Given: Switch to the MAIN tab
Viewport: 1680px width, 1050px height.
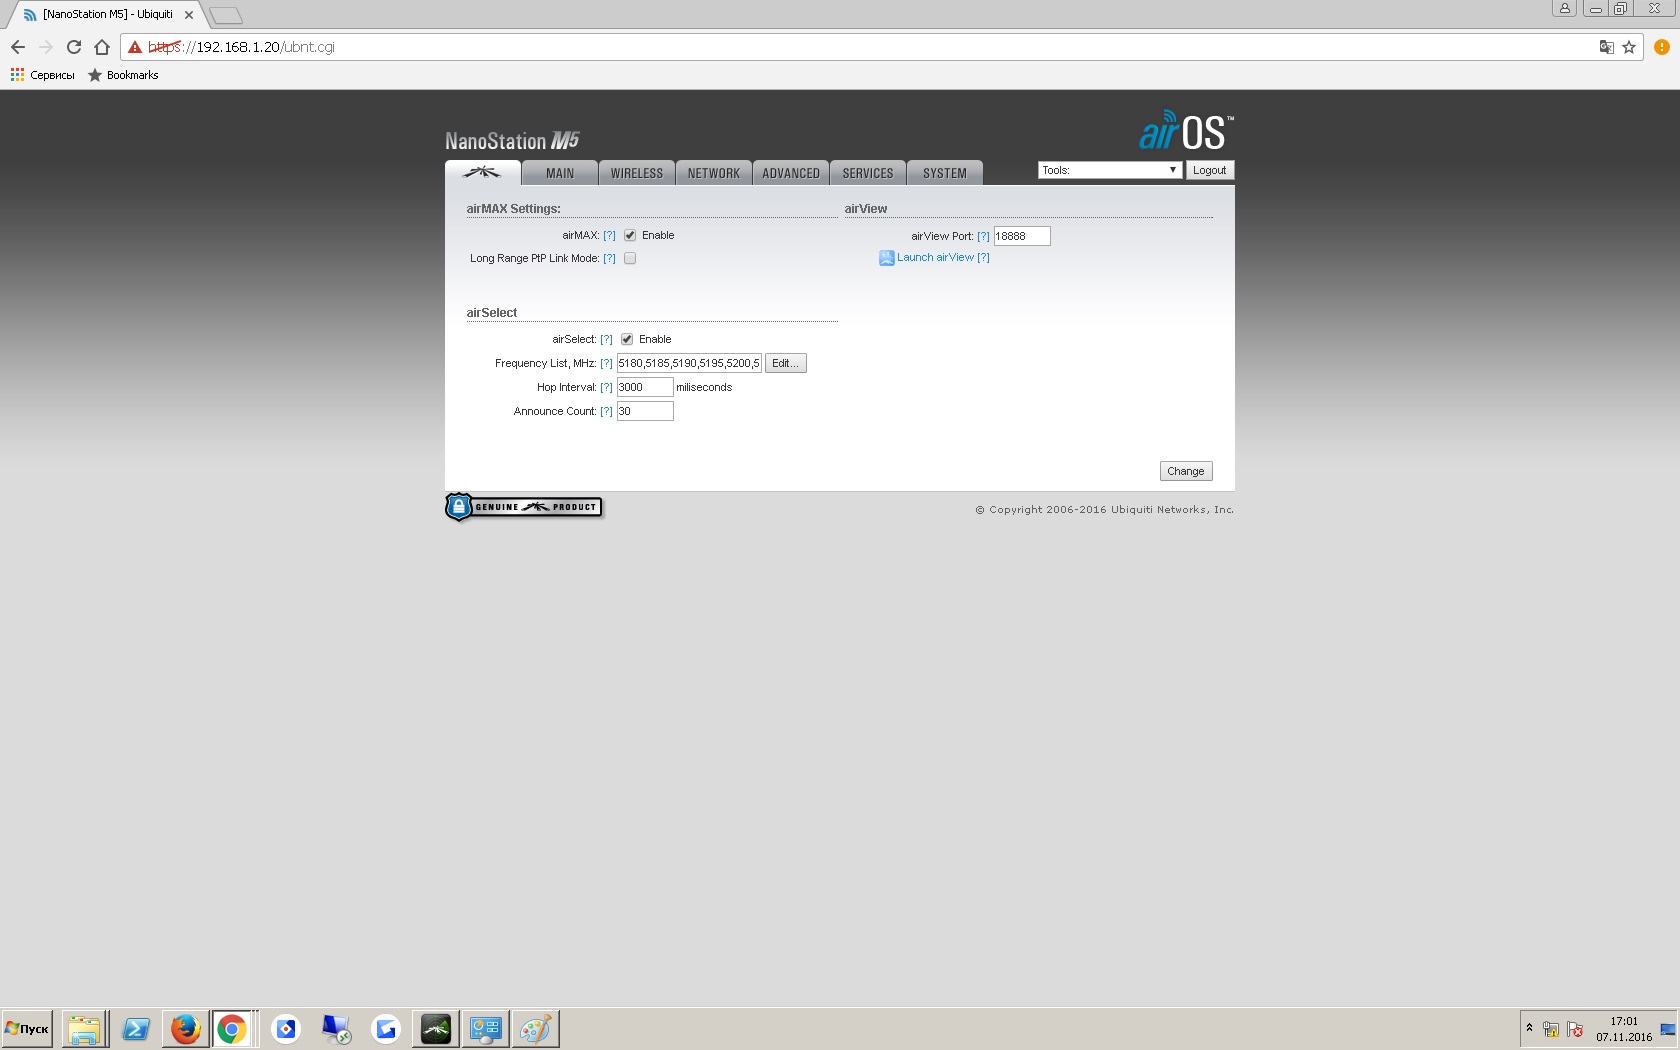Looking at the screenshot, I should click(560, 173).
